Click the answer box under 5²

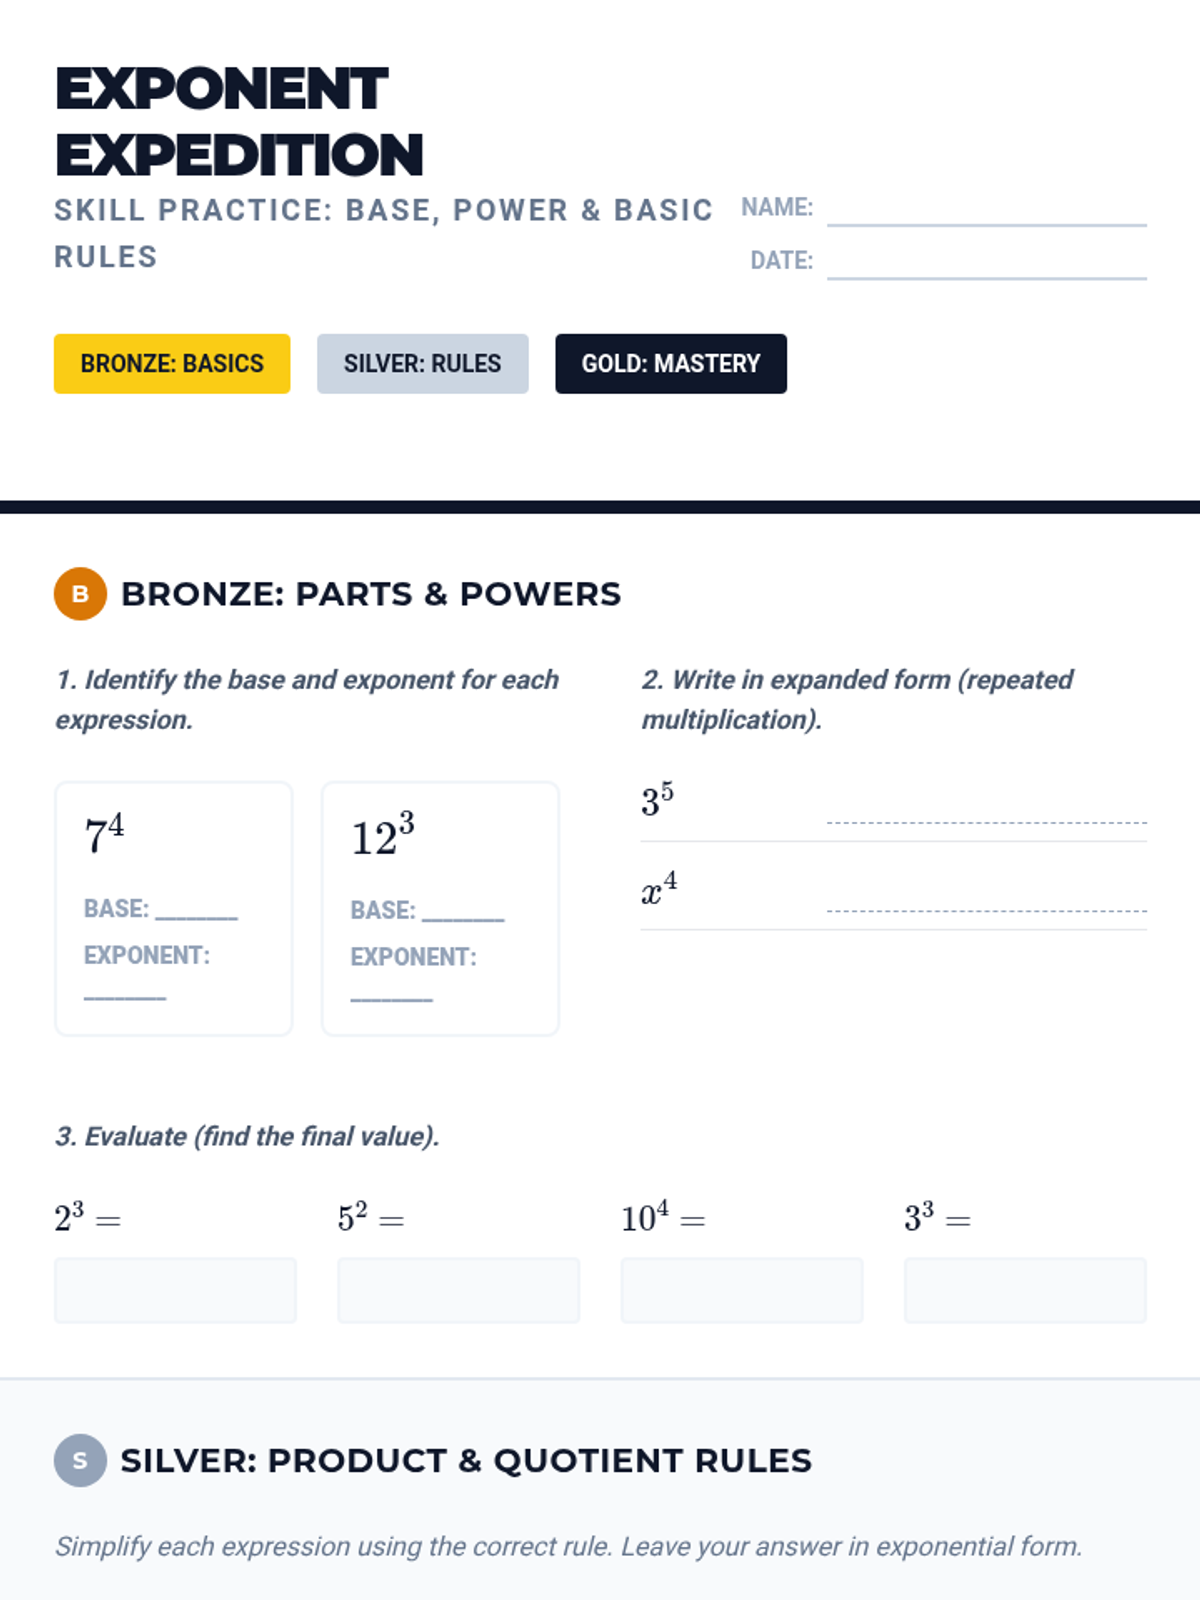pyautogui.click(x=458, y=1290)
